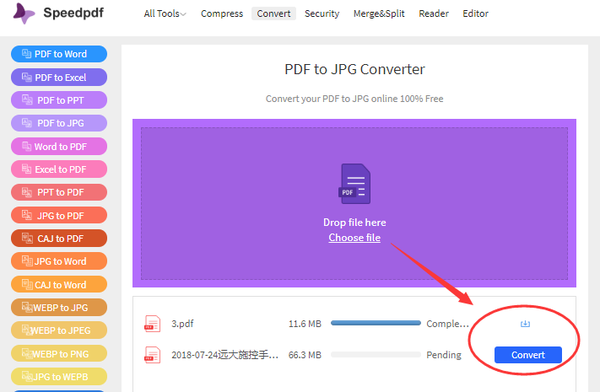Click the 3.pdf red file icon
Image resolution: width=600 pixels, height=392 pixels.
(x=152, y=323)
